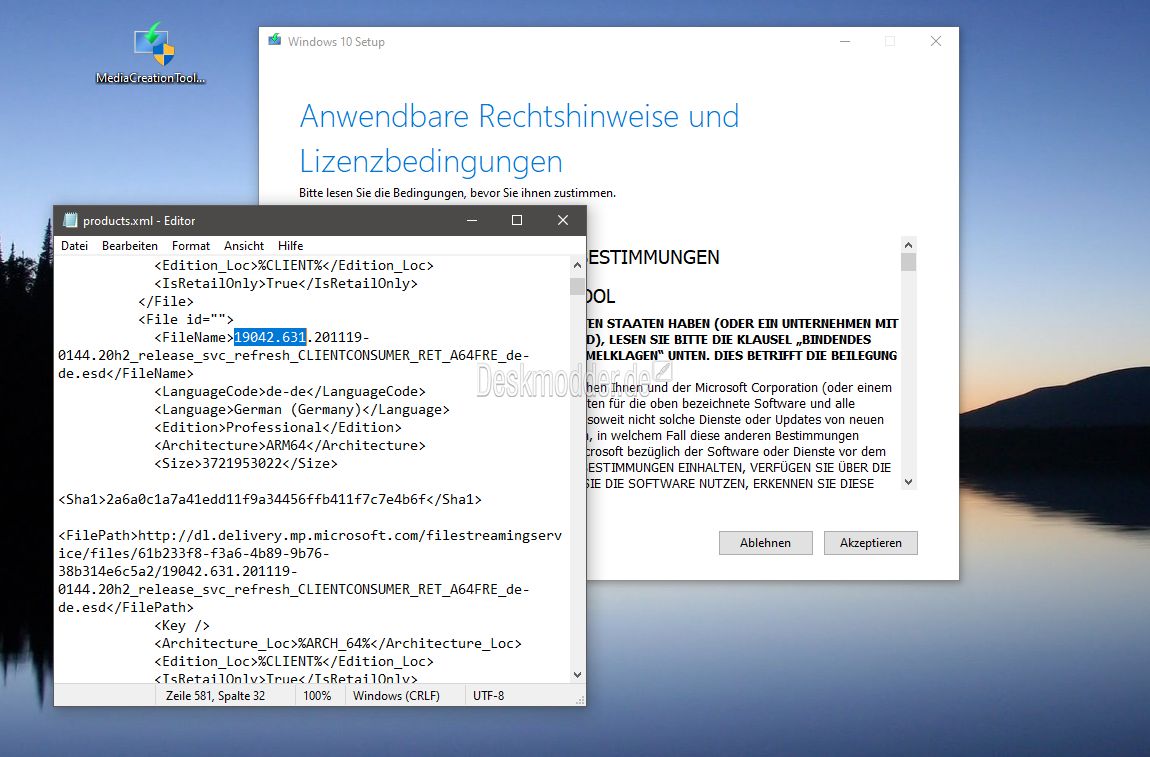Click the Size 3721953022 line
The image size is (1150, 757).
246,464
